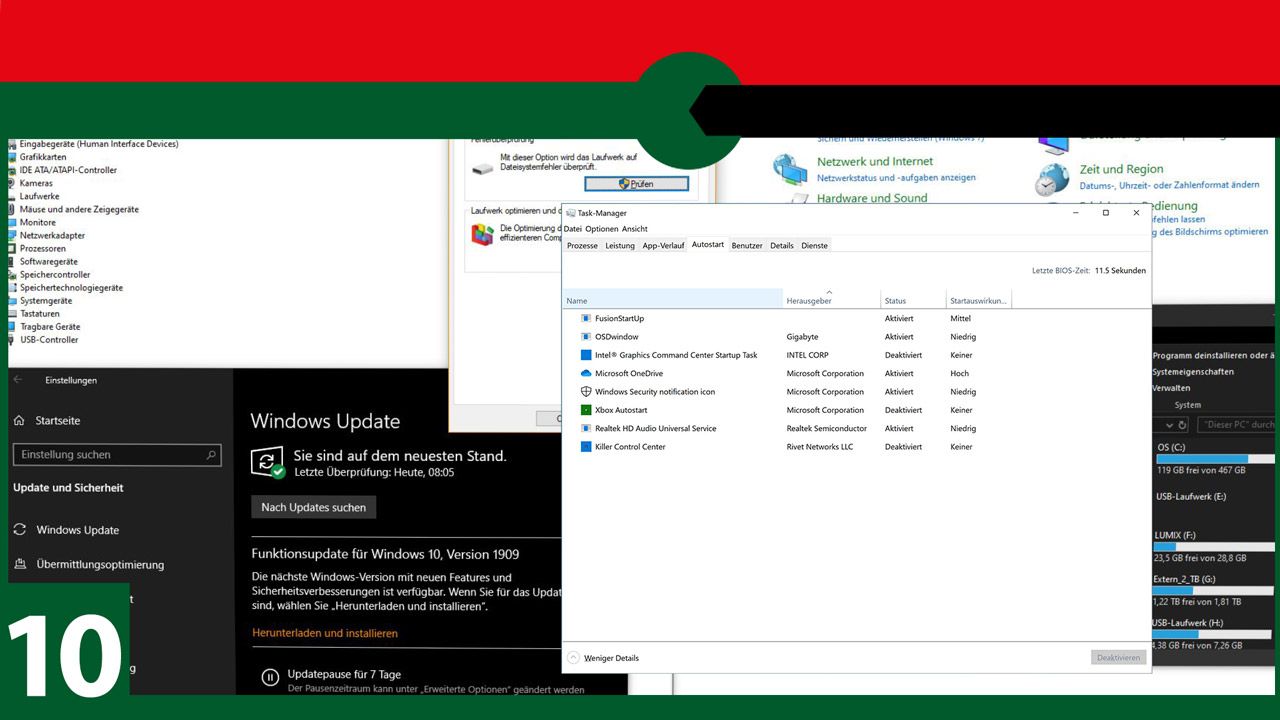1280x720 pixels.
Task: Open Netzwerk und Internet via its icon
Action: pyautogui.click(x=790, y=170)
